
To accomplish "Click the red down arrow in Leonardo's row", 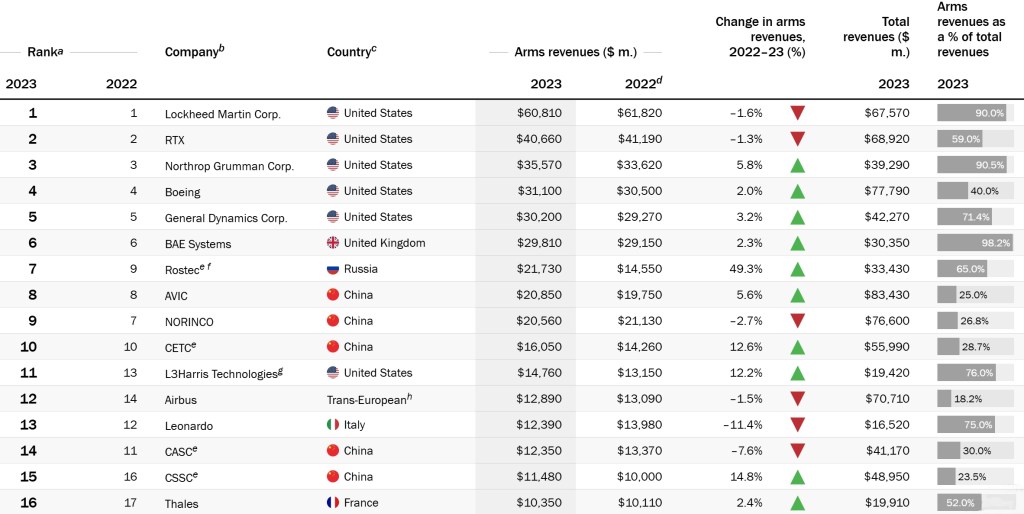I will (x=797, y=425).
